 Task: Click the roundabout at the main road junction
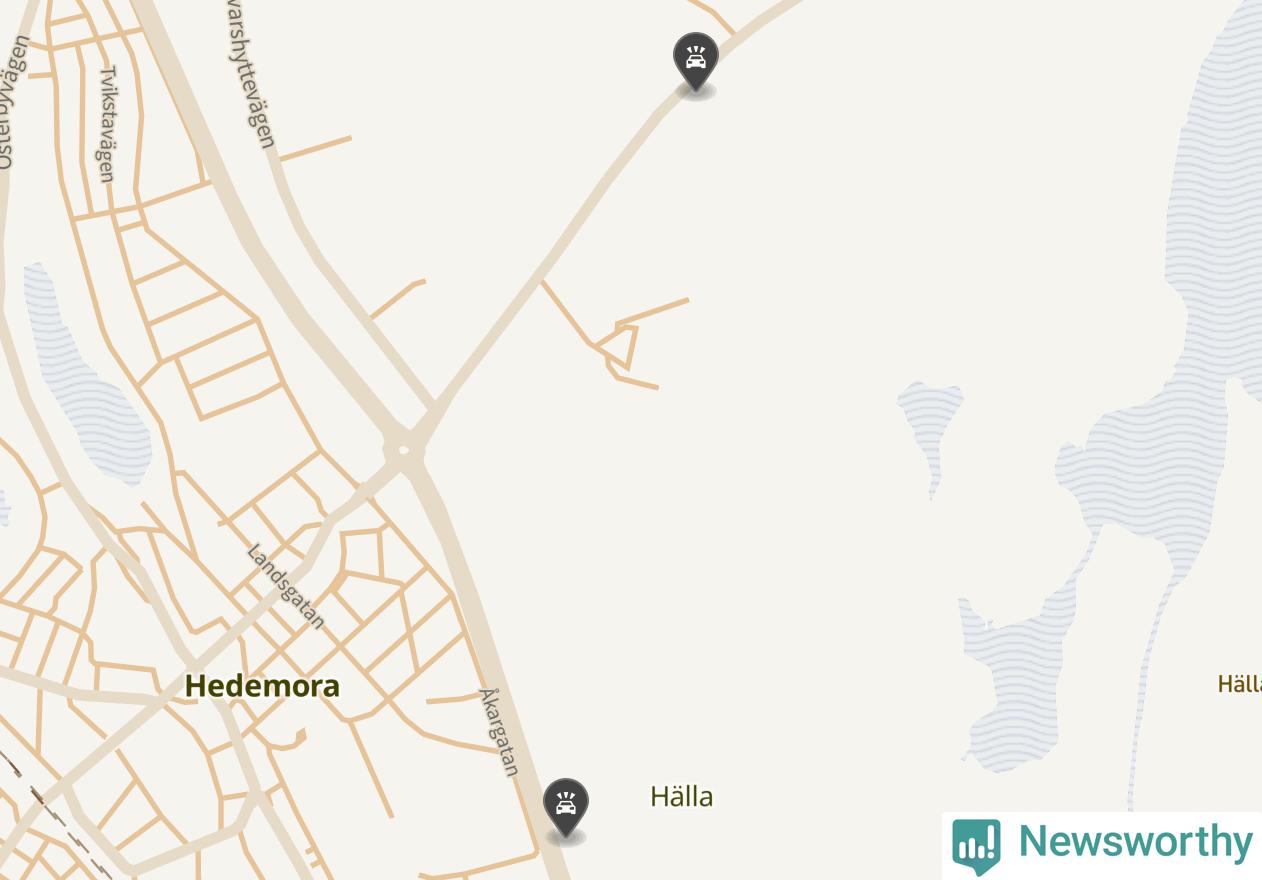403,451
